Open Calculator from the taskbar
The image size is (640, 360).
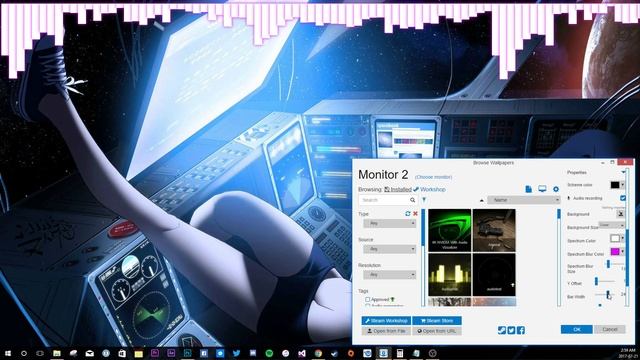(x=400, y=353)
